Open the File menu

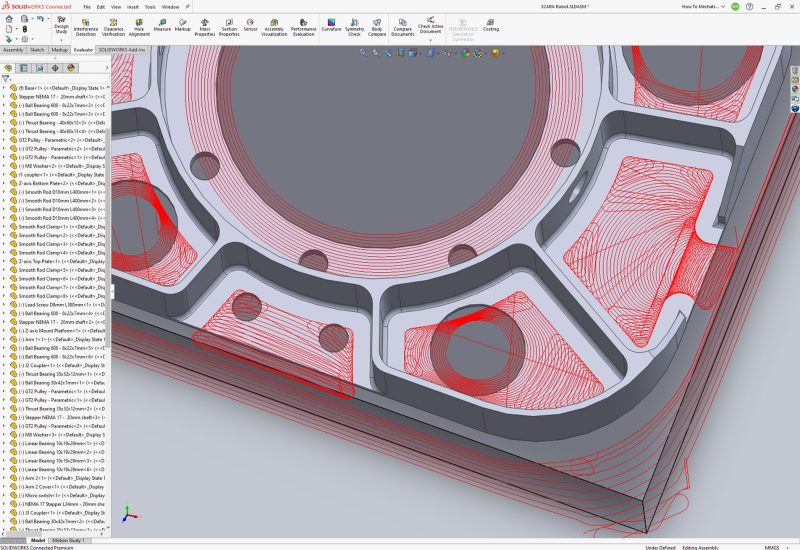[x=87, y=7]
